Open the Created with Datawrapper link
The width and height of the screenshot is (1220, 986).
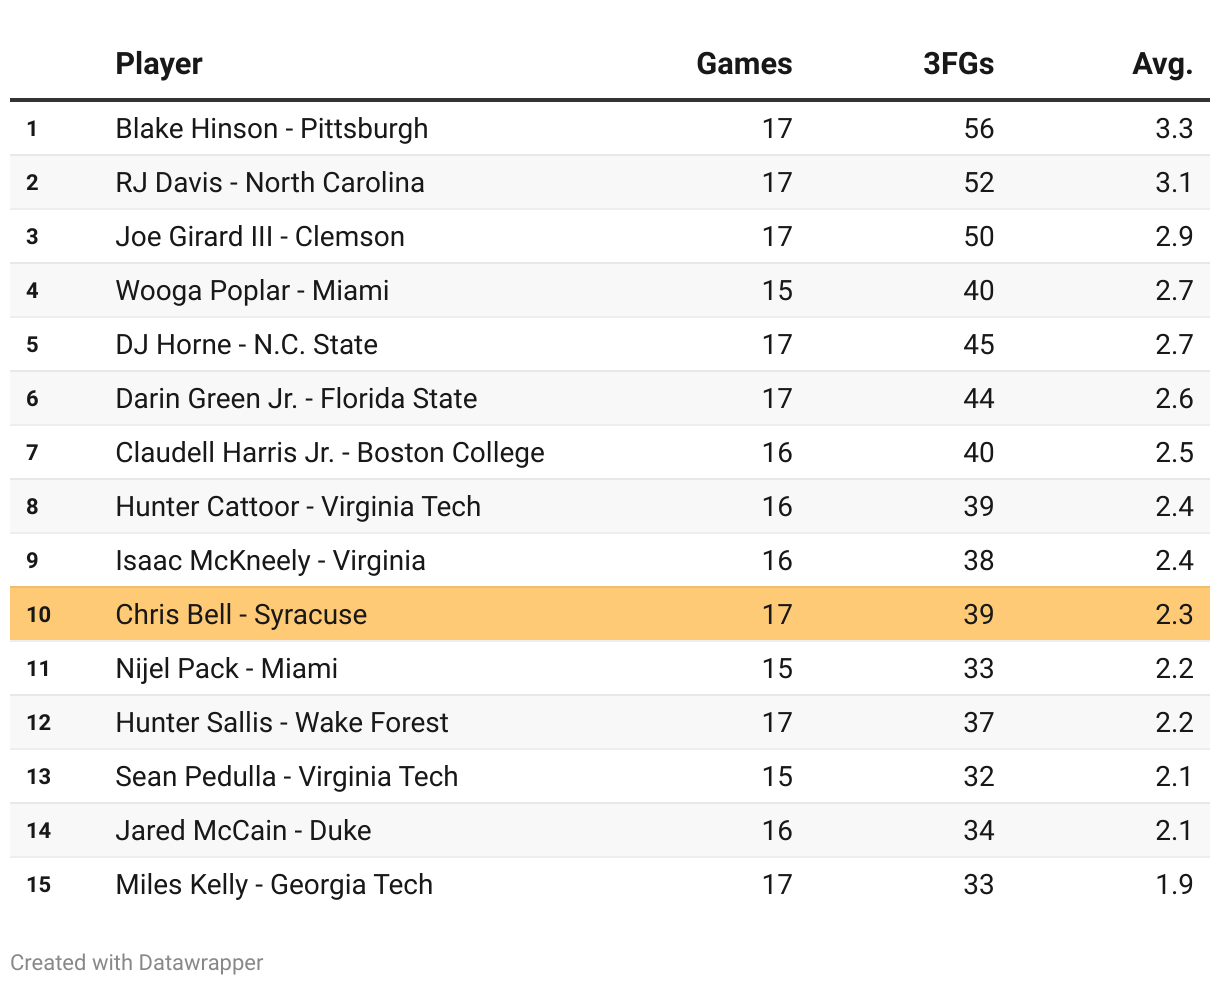click(137, 962)
